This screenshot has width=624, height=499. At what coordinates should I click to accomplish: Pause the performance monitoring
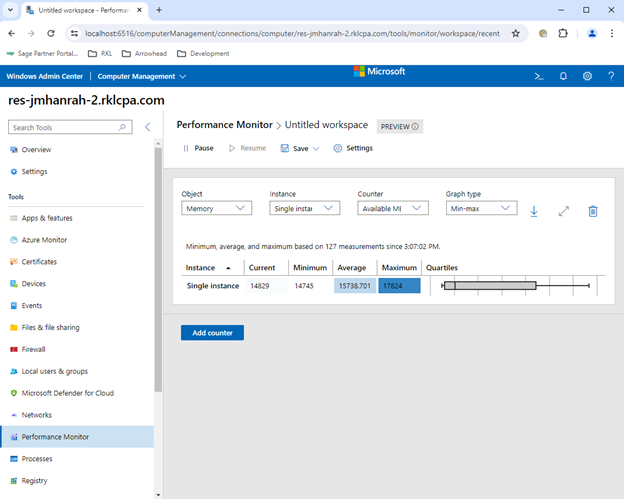[x=198, y=148]
